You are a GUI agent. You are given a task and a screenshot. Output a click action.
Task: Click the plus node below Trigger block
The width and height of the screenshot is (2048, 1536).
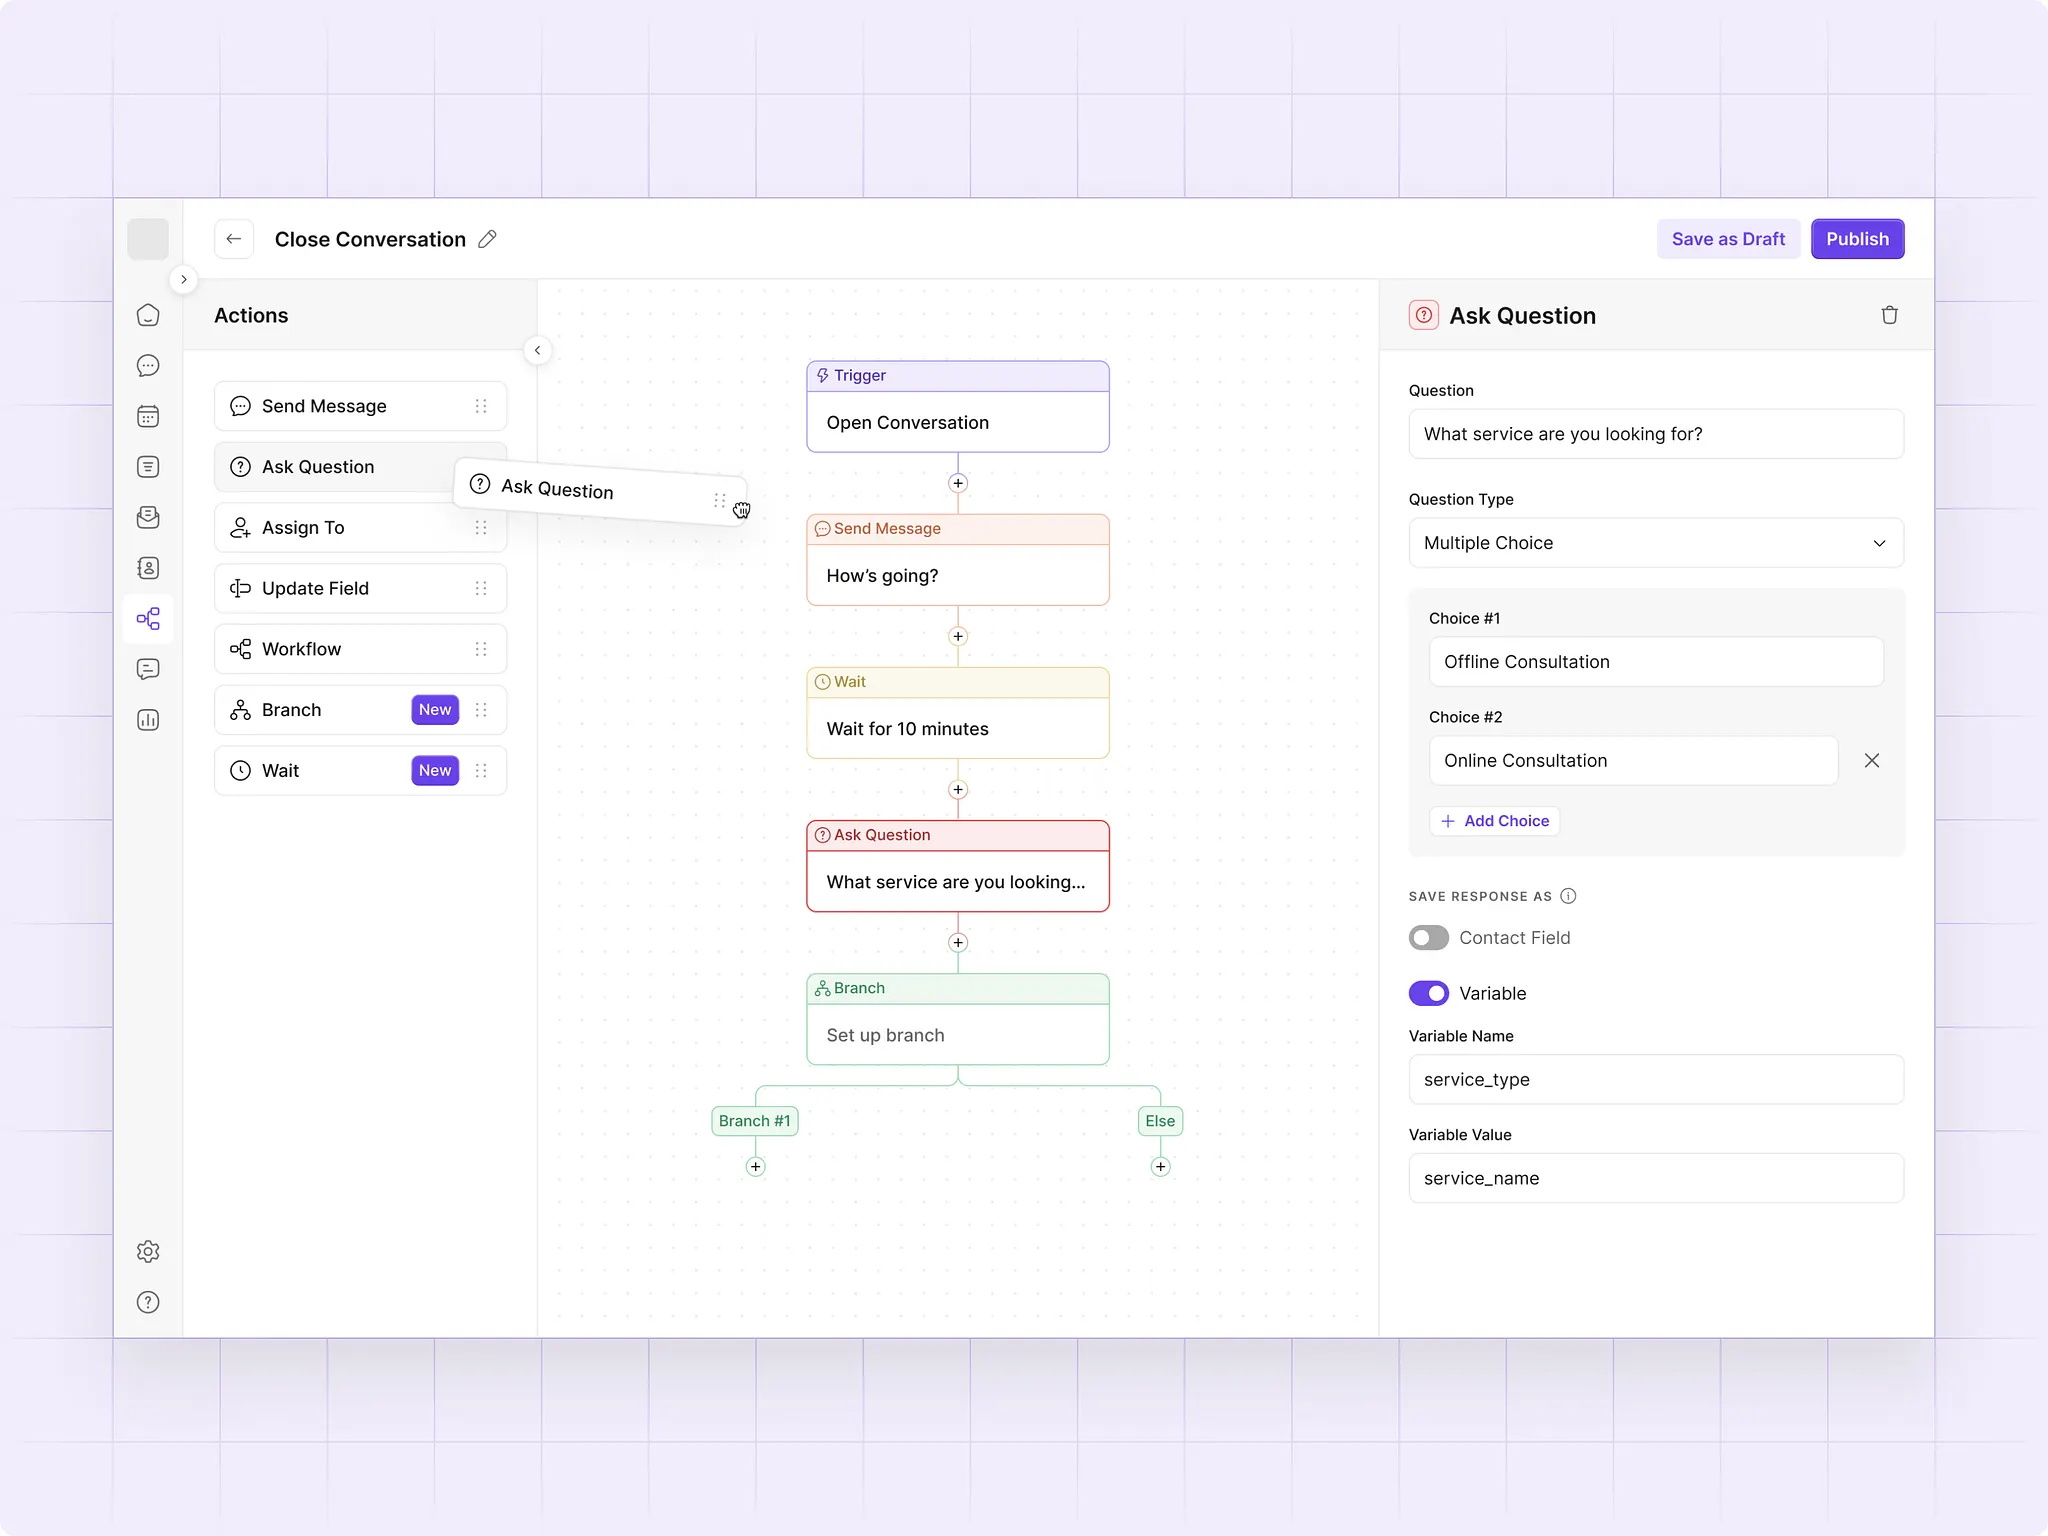(958, 483)
